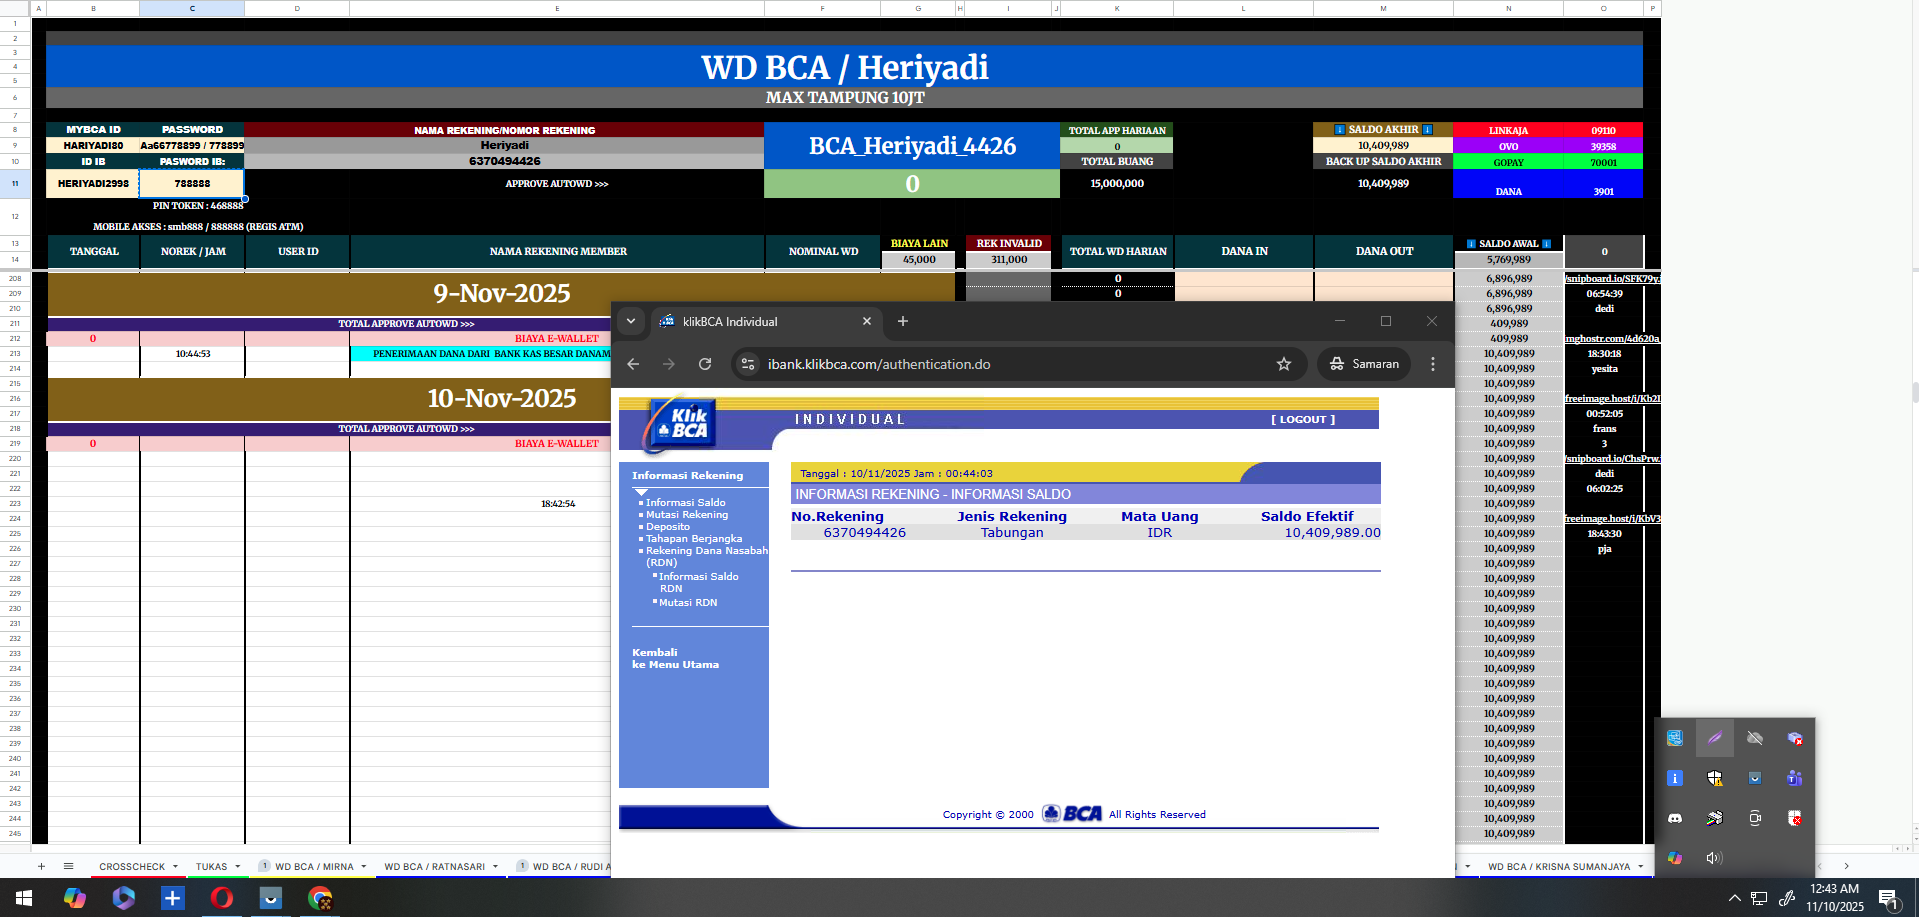Close the klikBCA Individual tab

[x=867, y=321]
